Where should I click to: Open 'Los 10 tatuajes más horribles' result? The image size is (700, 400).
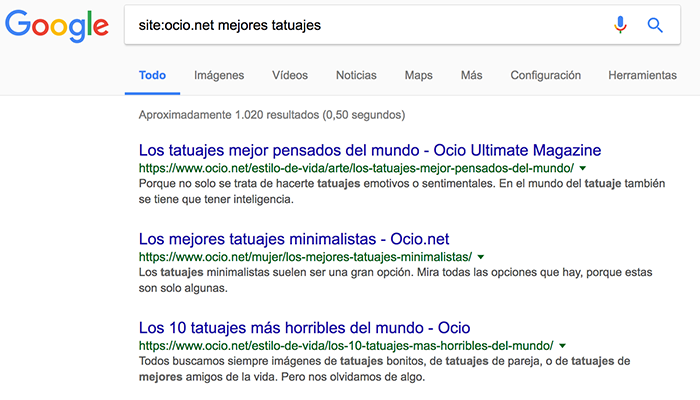click(304, 327)
